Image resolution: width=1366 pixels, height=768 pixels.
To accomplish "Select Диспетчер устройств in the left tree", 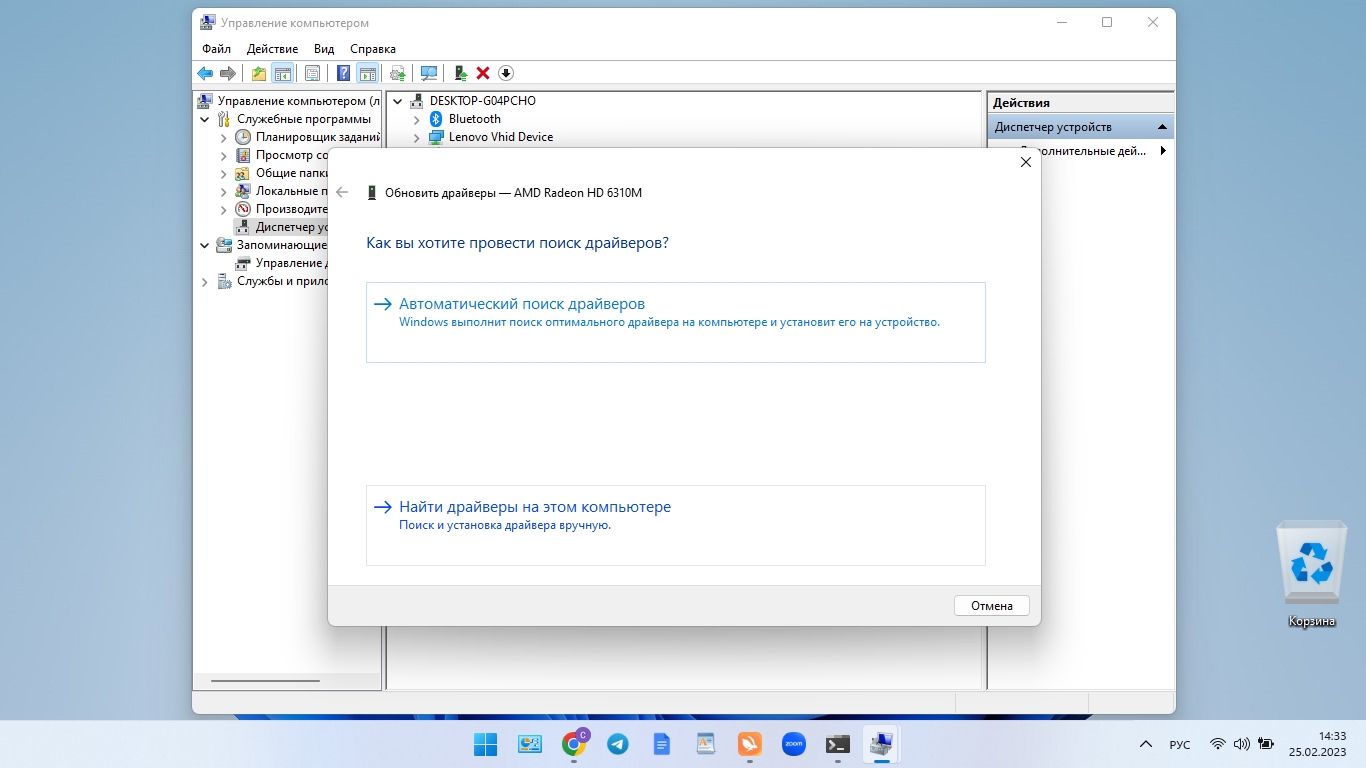I will pyautogui.click(x=282, y=227).
